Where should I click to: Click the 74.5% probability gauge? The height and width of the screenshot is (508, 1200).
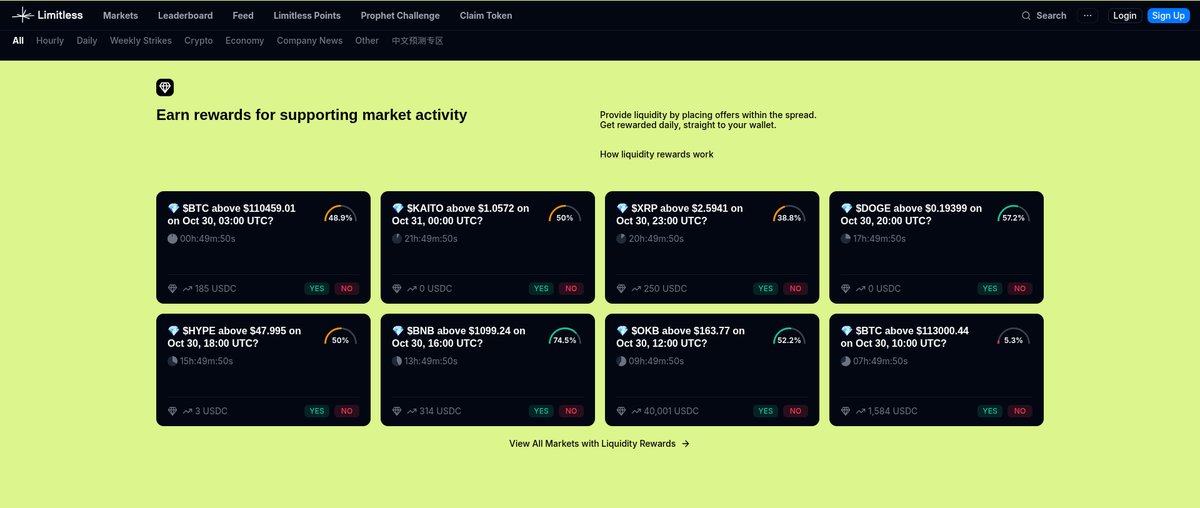tap(565, 337)
